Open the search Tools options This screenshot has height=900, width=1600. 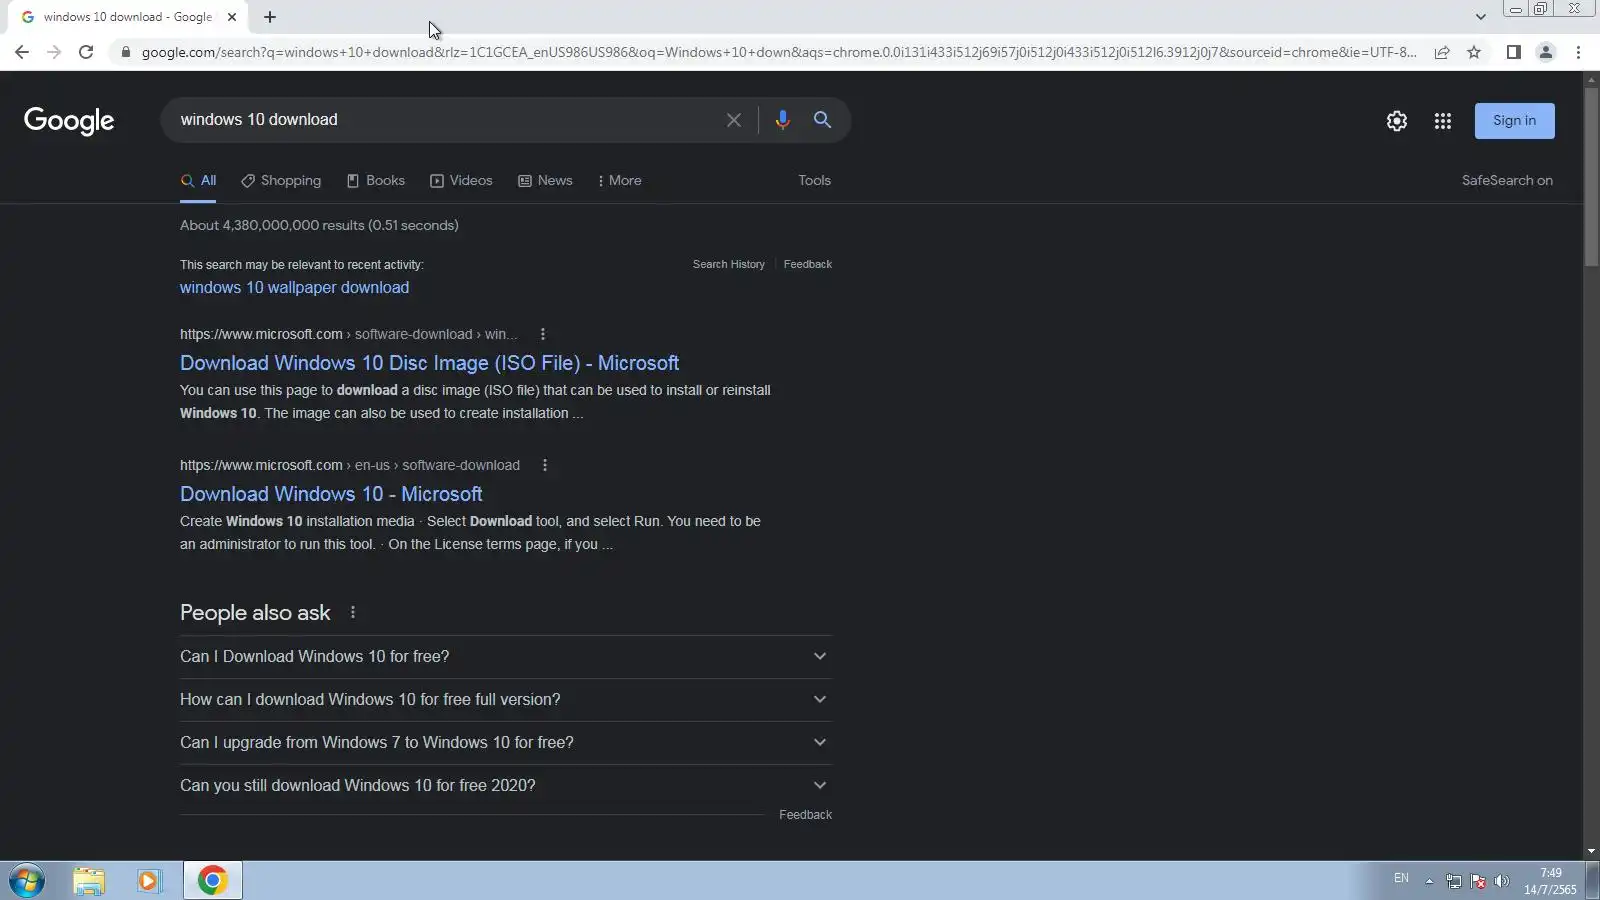click(x=814, y=181)
